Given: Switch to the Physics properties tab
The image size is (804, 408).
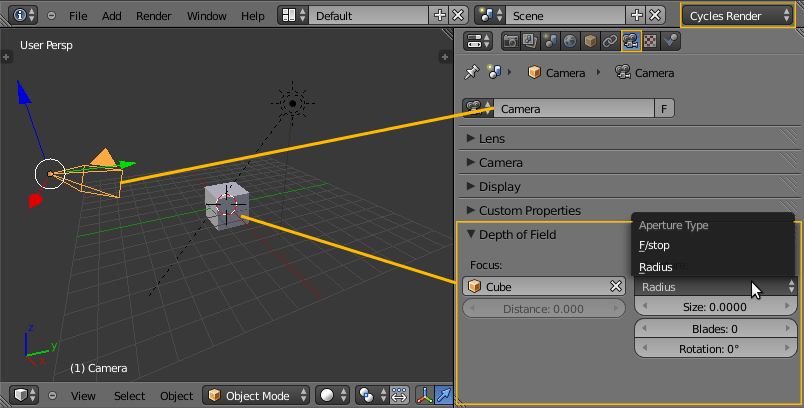Looking at the screenshot, I should pyautogui.click(x=670, y=41).
